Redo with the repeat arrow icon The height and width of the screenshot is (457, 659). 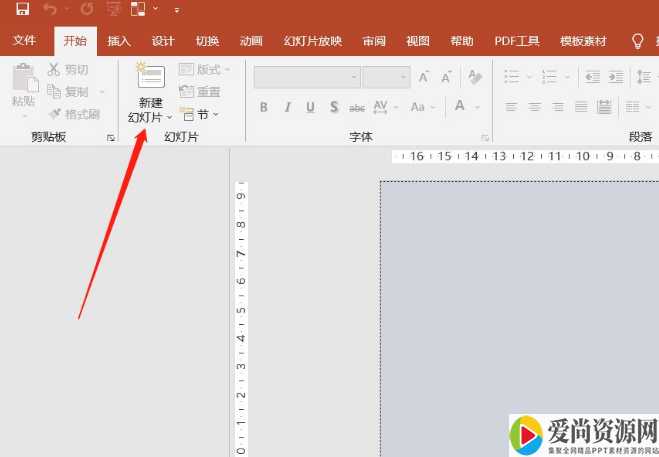coord(87,9)
